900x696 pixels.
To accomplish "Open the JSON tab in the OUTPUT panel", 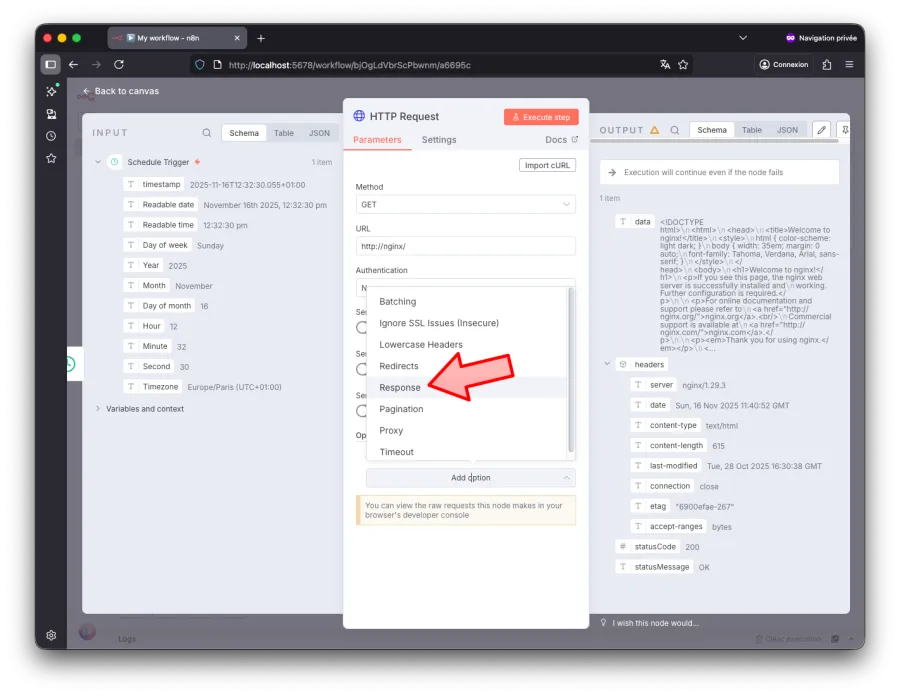I will (x=788, y=129).
